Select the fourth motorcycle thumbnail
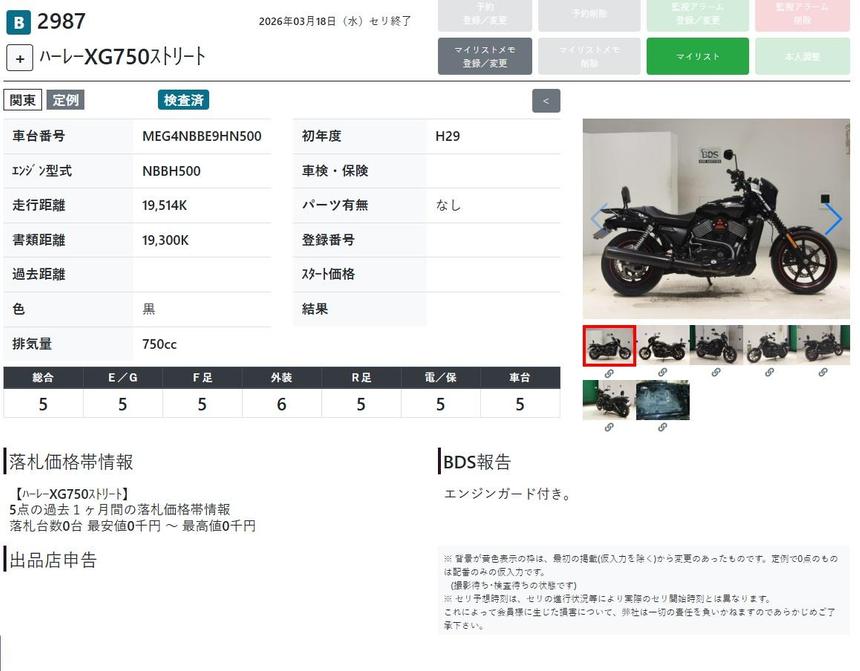 [x=769, y=345]
